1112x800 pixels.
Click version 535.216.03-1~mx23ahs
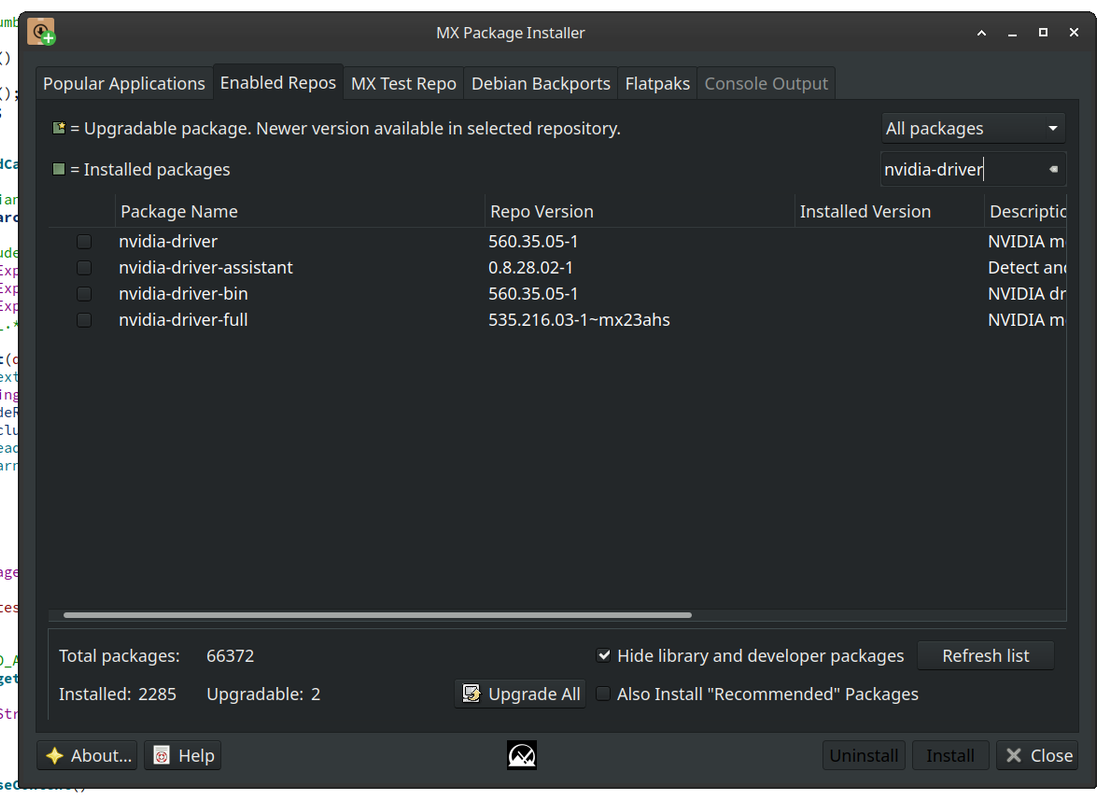pyautogui.click(x=579, y=320)
